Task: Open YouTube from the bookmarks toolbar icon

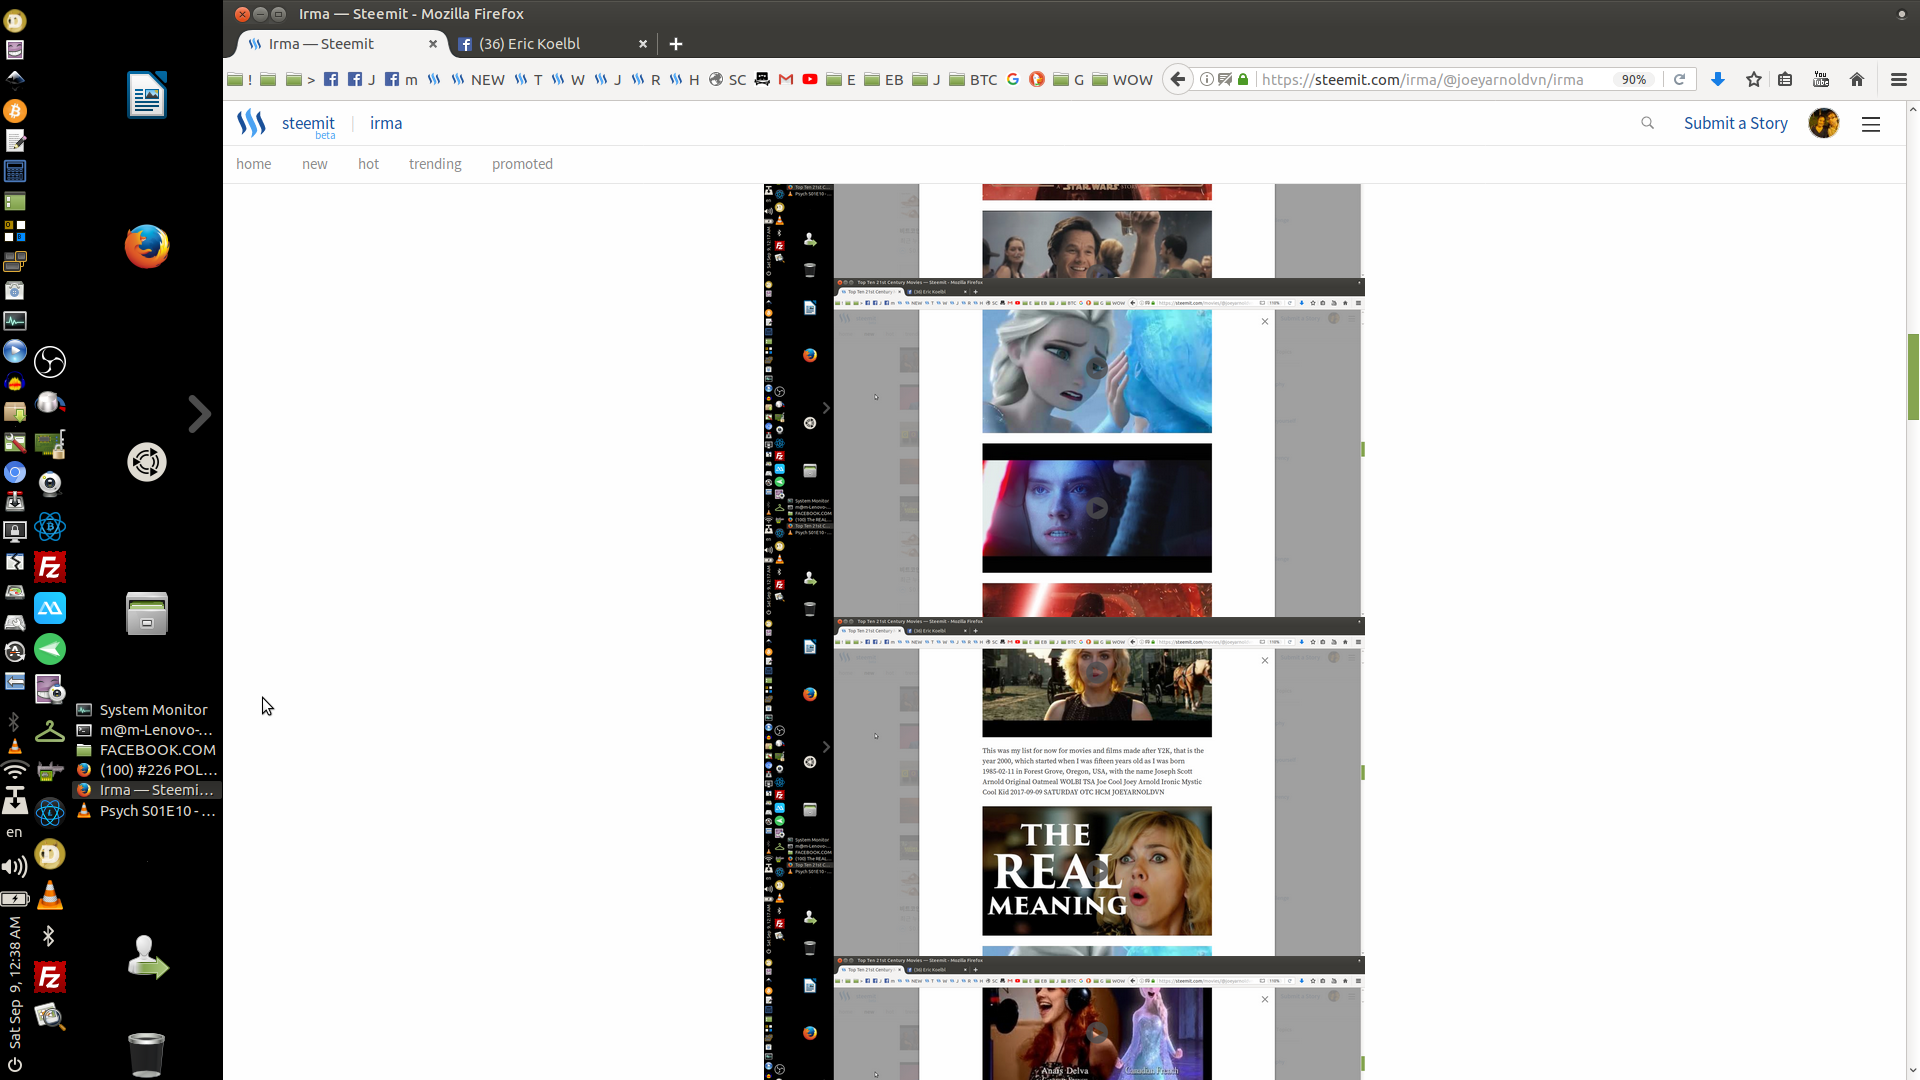Action: point(810,79)
